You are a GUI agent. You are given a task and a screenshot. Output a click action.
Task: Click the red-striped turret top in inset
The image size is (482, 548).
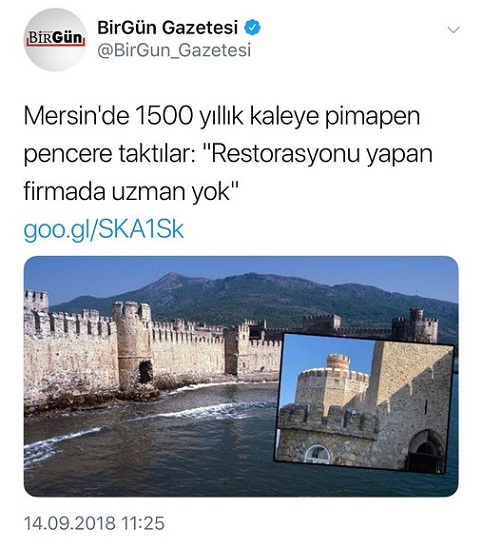338,361
